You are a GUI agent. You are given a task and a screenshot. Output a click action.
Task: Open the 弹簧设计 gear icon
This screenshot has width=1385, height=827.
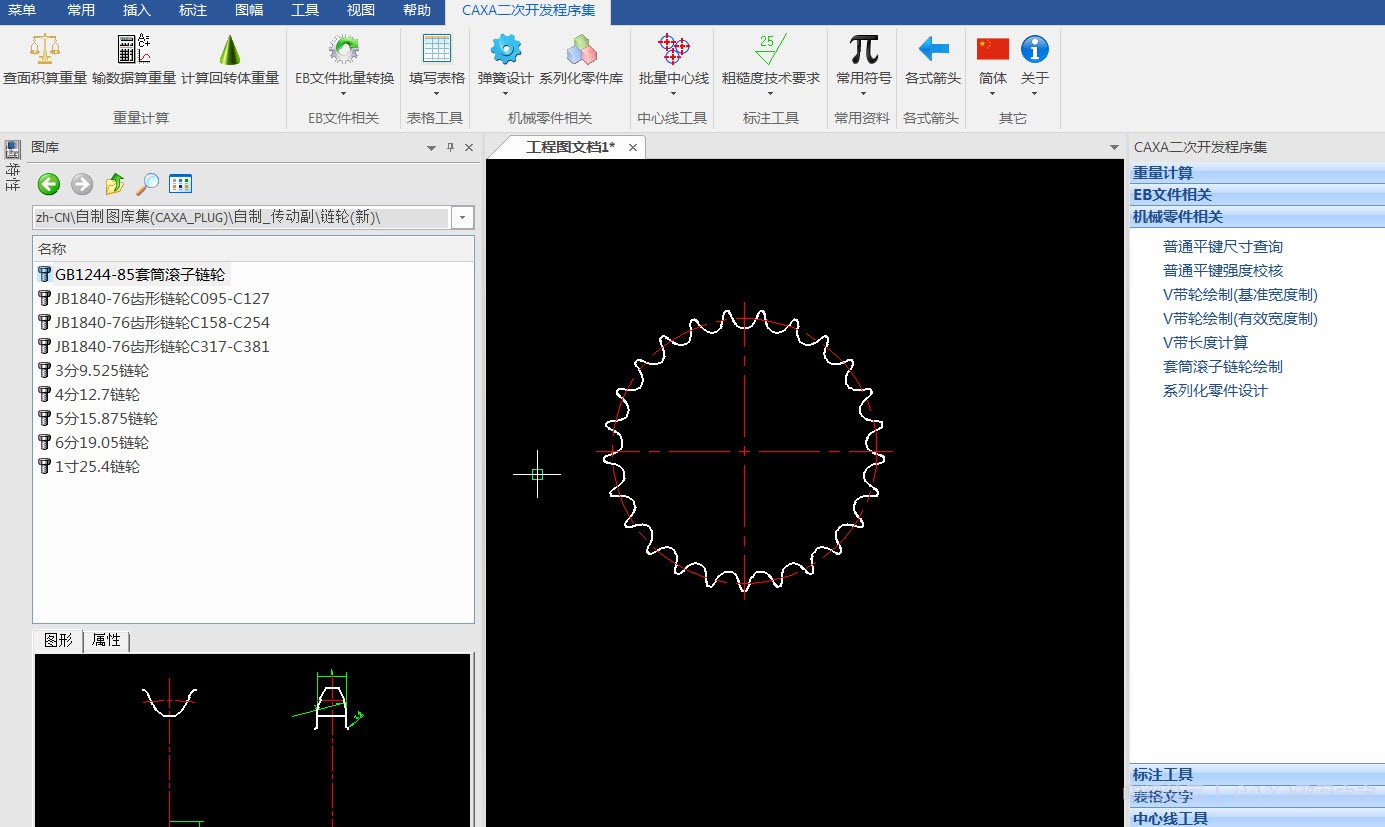pyautogui.click(x=505, y=50)
